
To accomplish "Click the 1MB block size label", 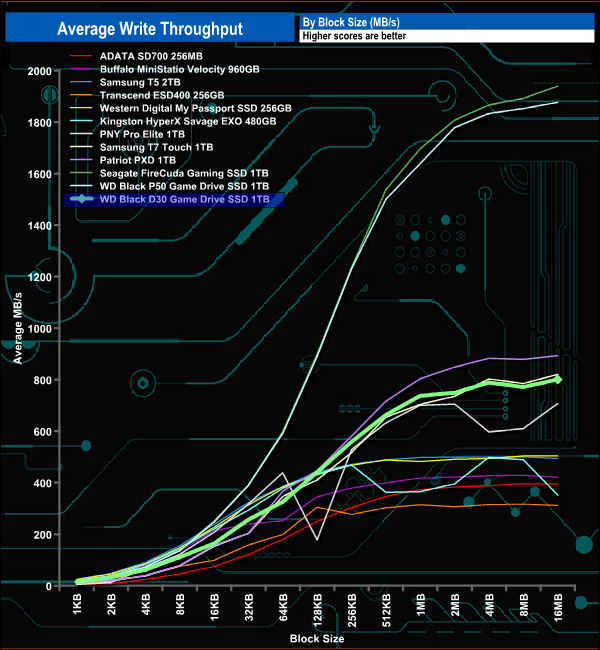I will [421, 605].
